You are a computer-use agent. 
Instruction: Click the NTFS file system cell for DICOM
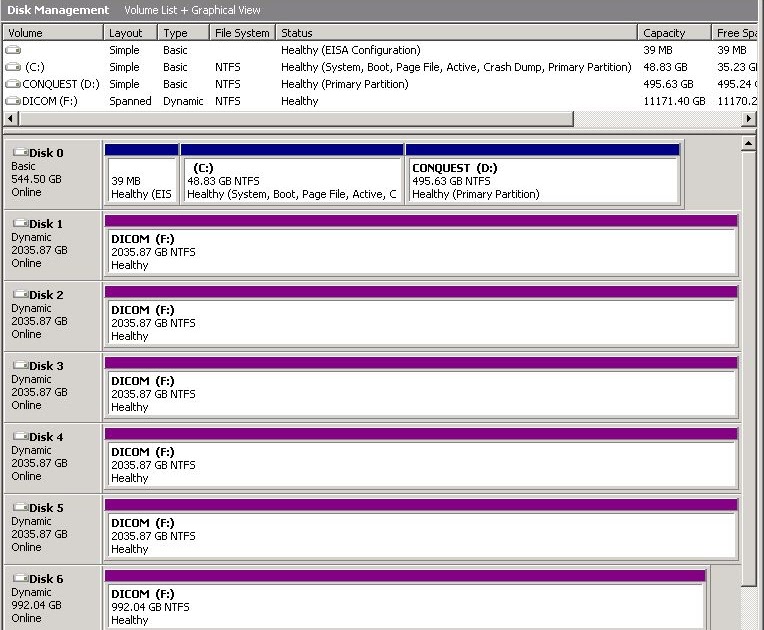point(228,101)
